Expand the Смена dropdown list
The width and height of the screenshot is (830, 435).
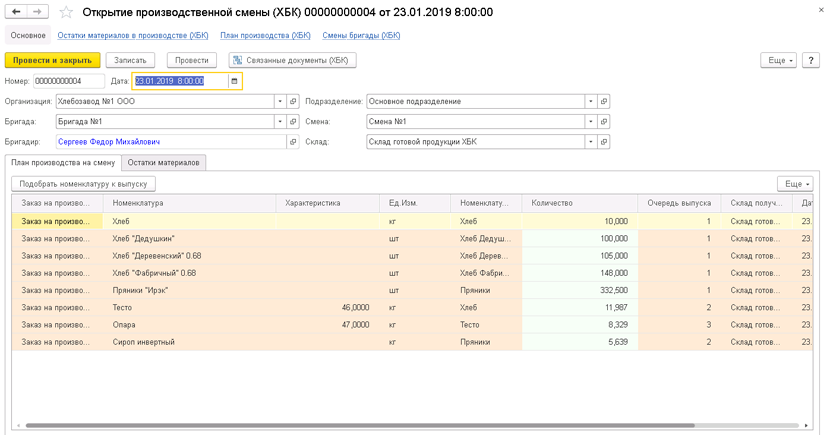(x=591, y=122)
